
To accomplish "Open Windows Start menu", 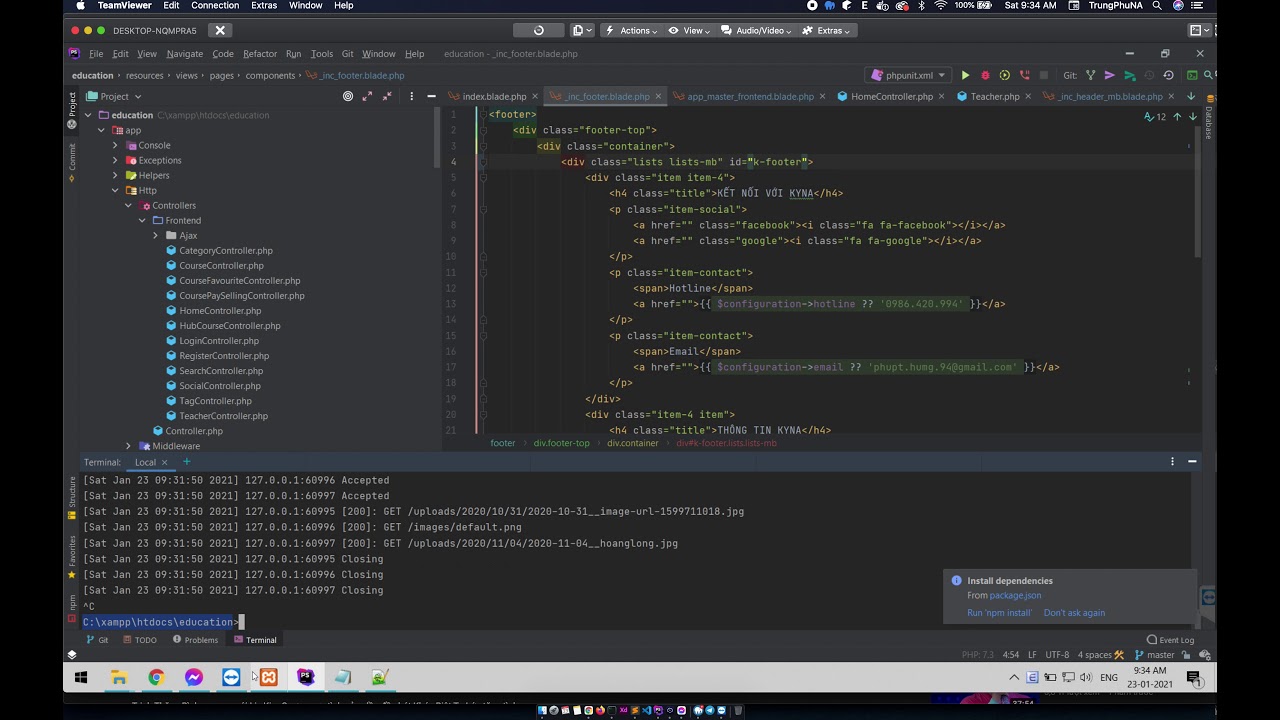I will tap(81, 678).
